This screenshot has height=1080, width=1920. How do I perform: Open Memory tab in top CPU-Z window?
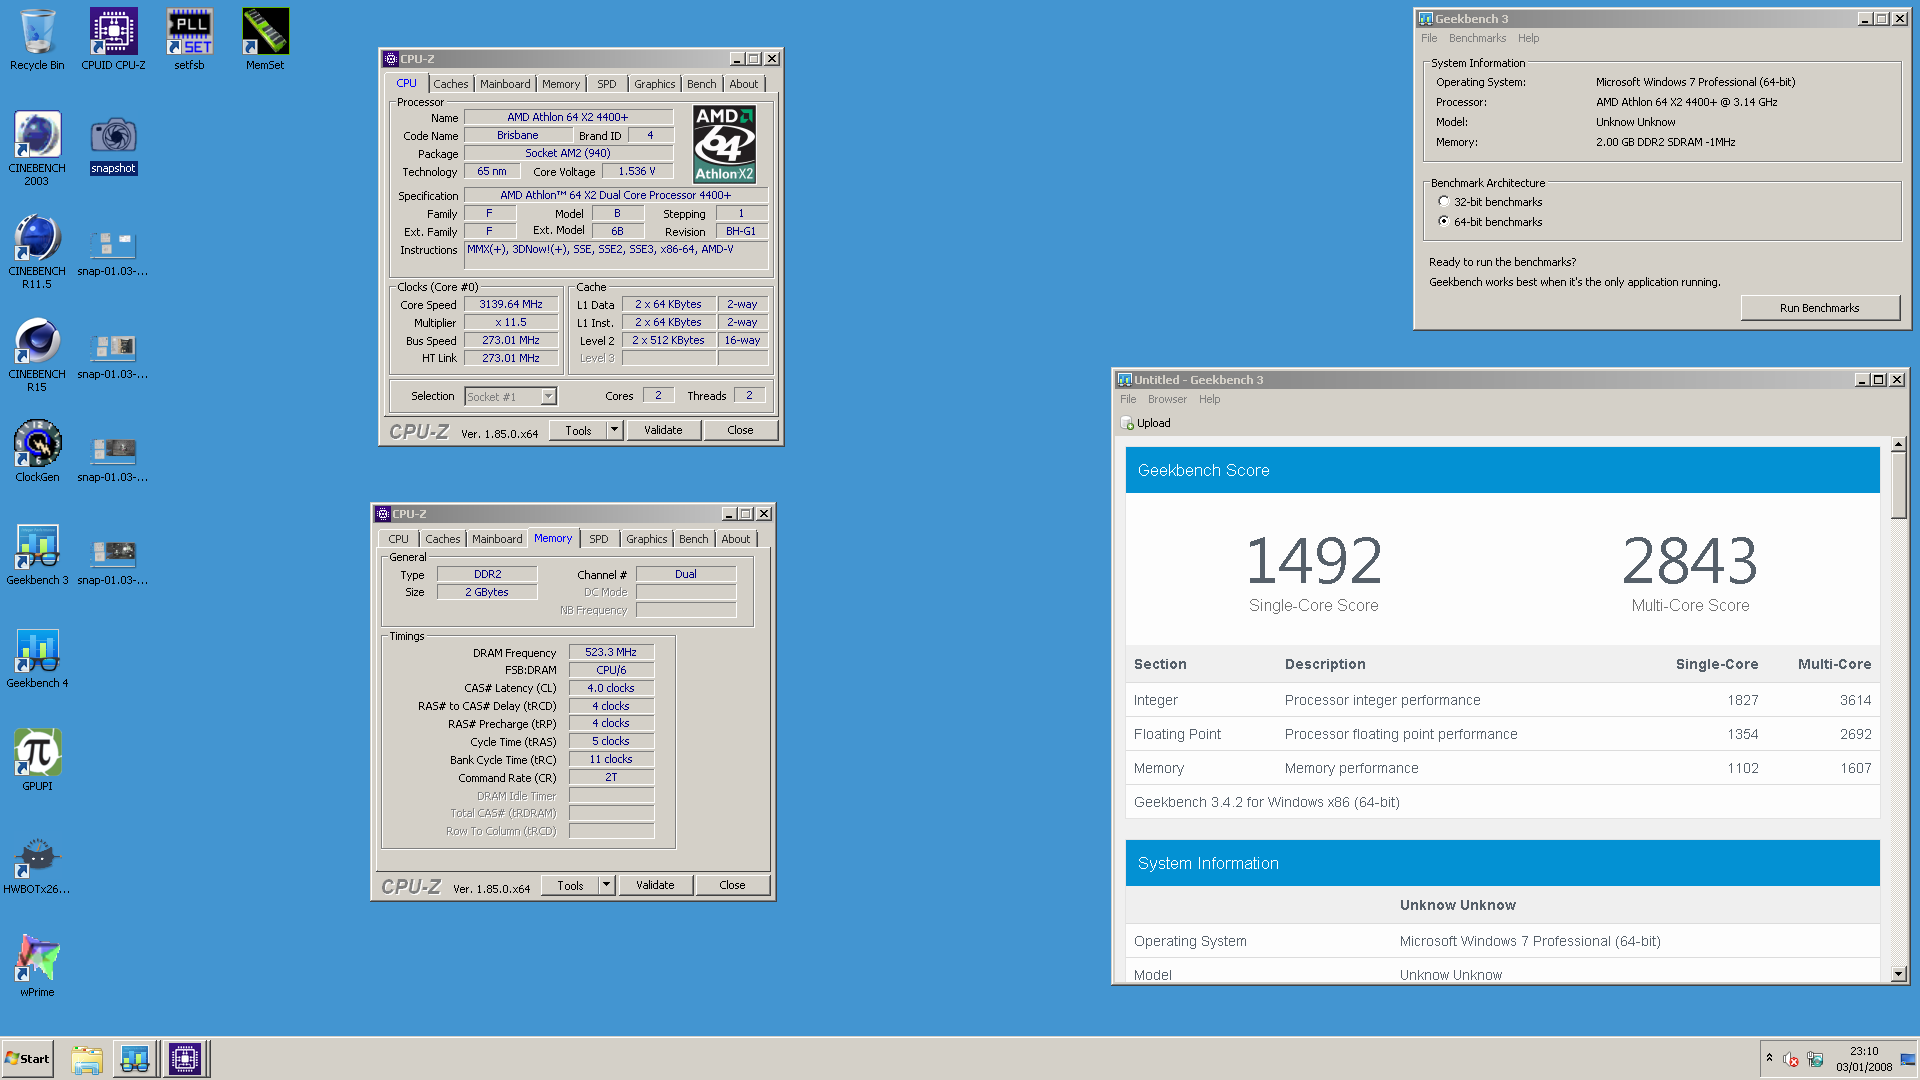561,84
